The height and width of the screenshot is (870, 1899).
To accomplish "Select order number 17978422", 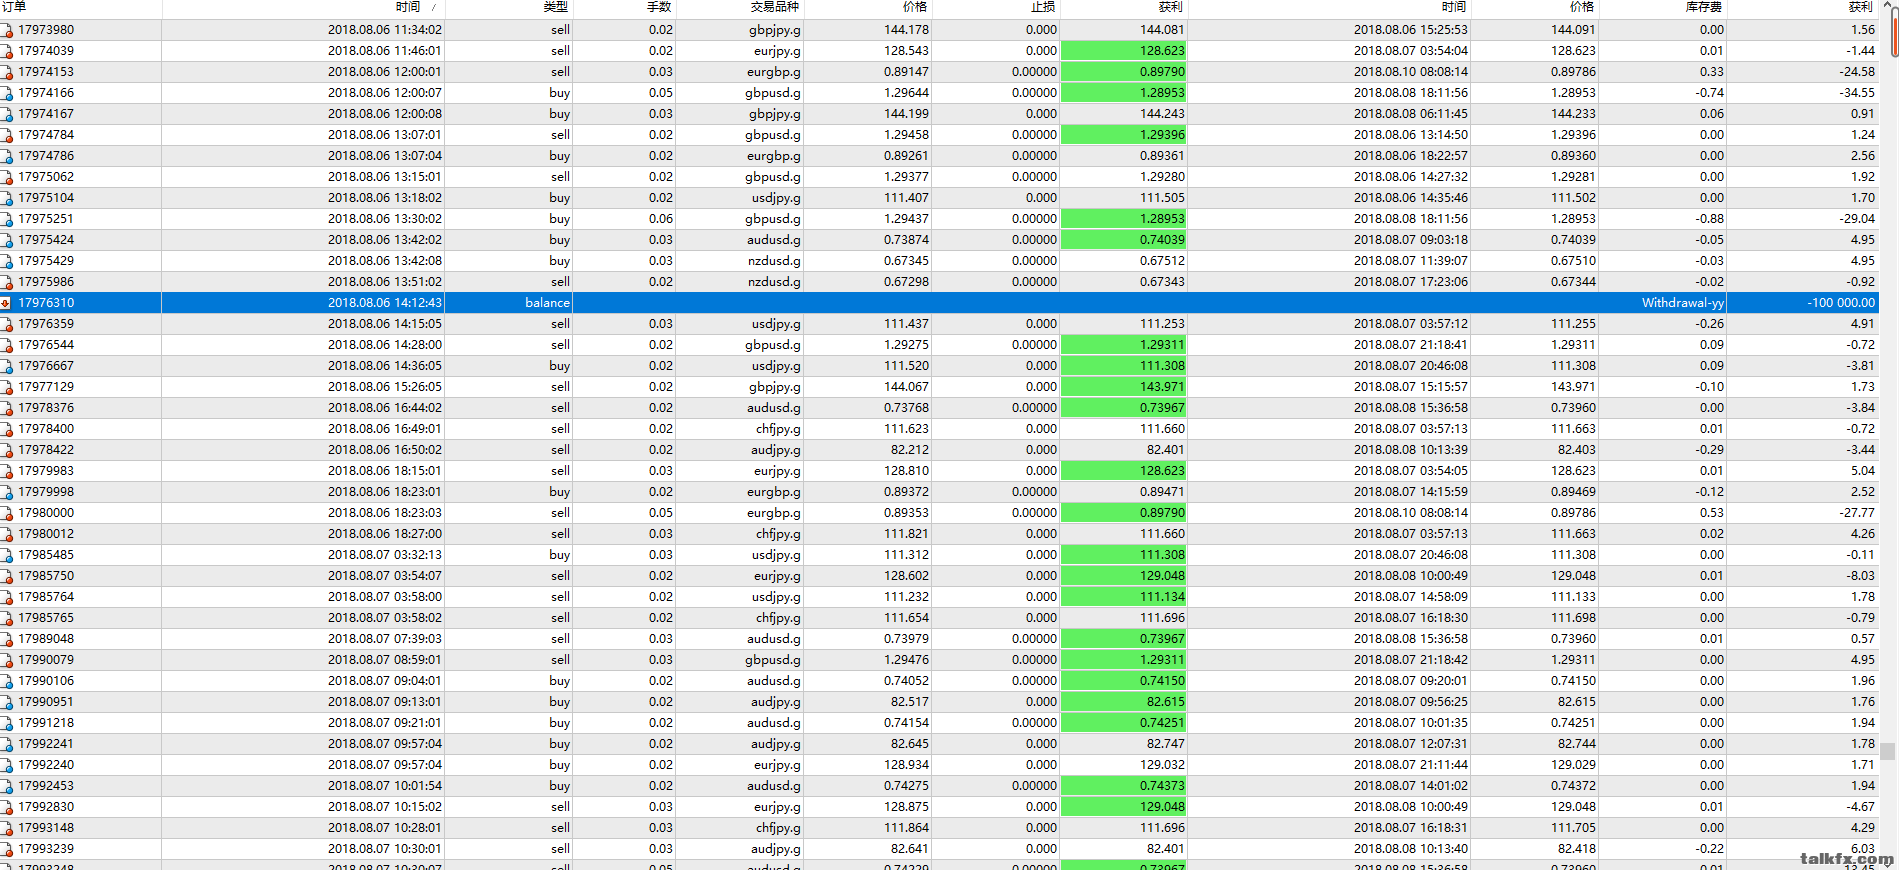I will point(46,450).
